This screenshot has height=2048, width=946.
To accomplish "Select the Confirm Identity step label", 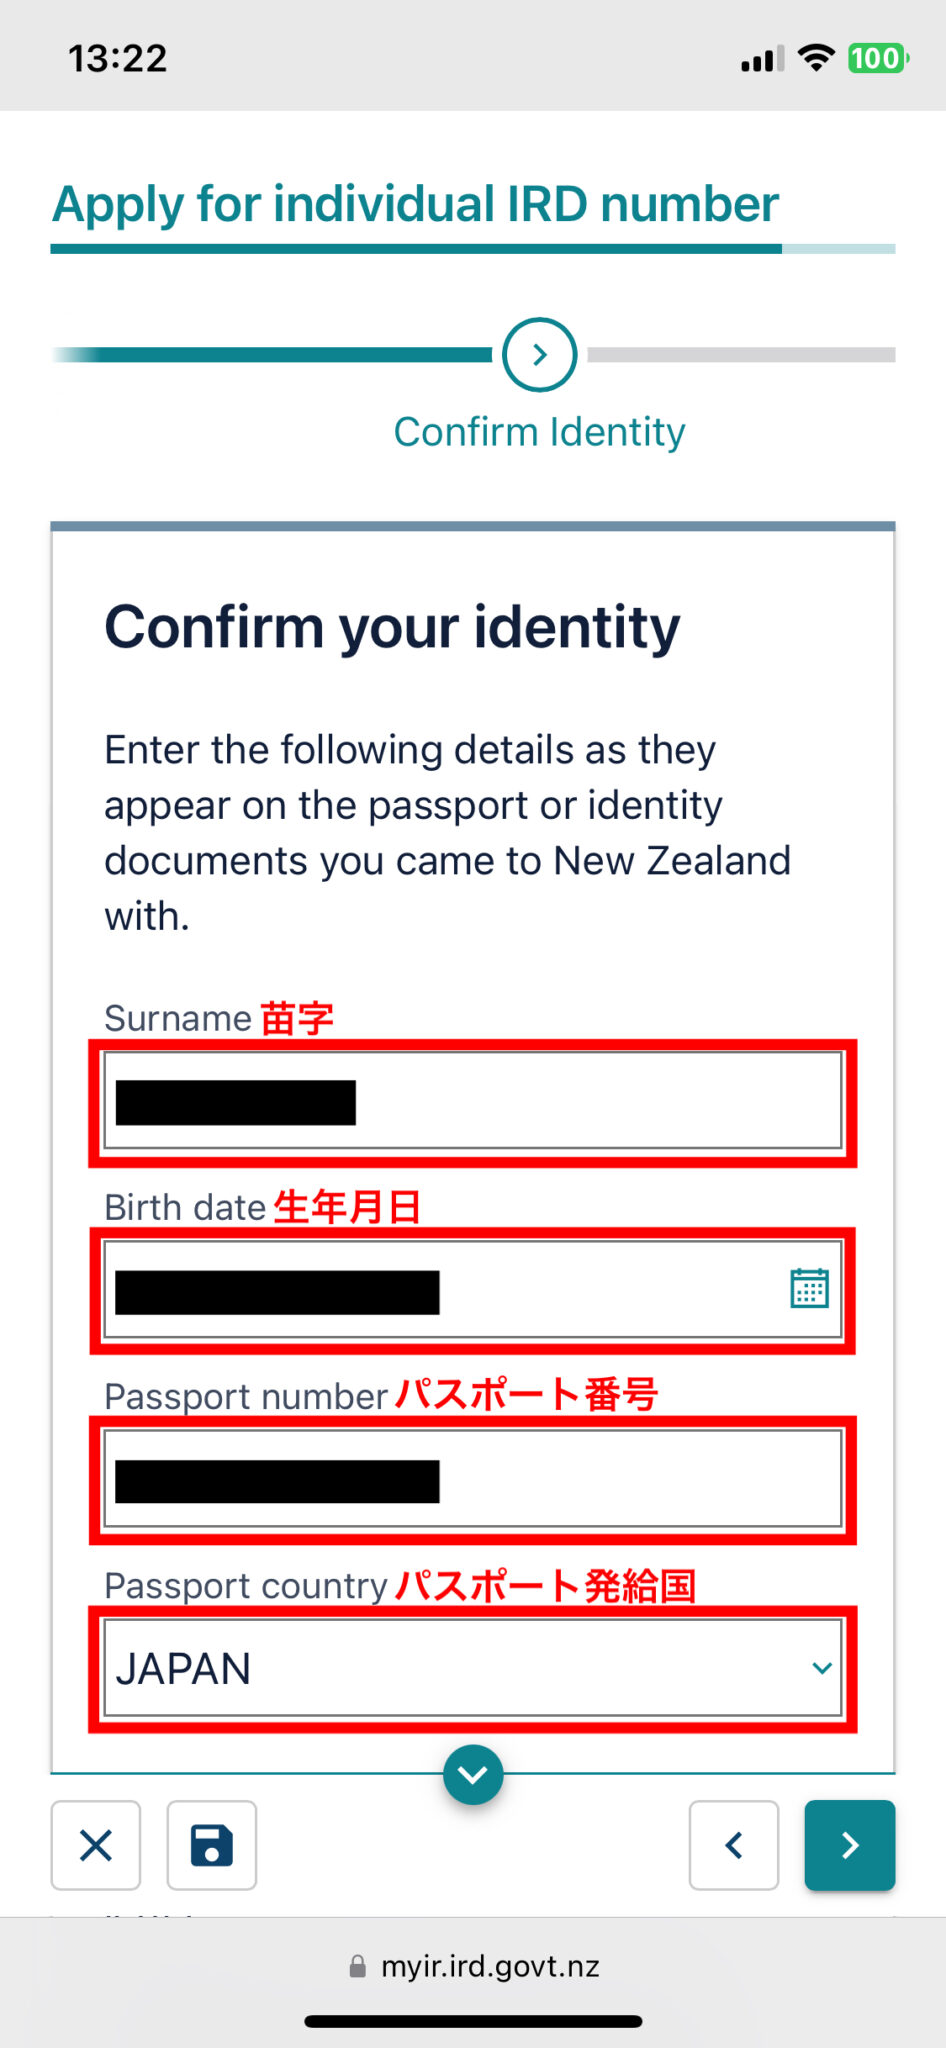I will click(539, 432).
